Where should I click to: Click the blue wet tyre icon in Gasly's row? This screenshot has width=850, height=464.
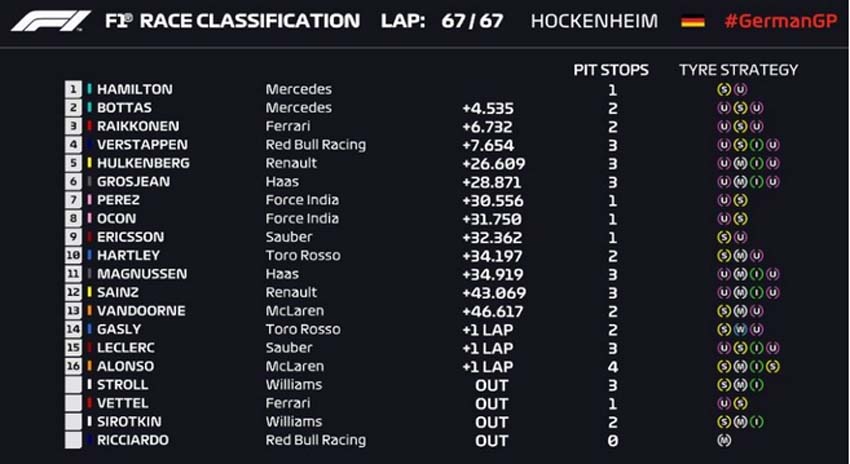[739, 329]
